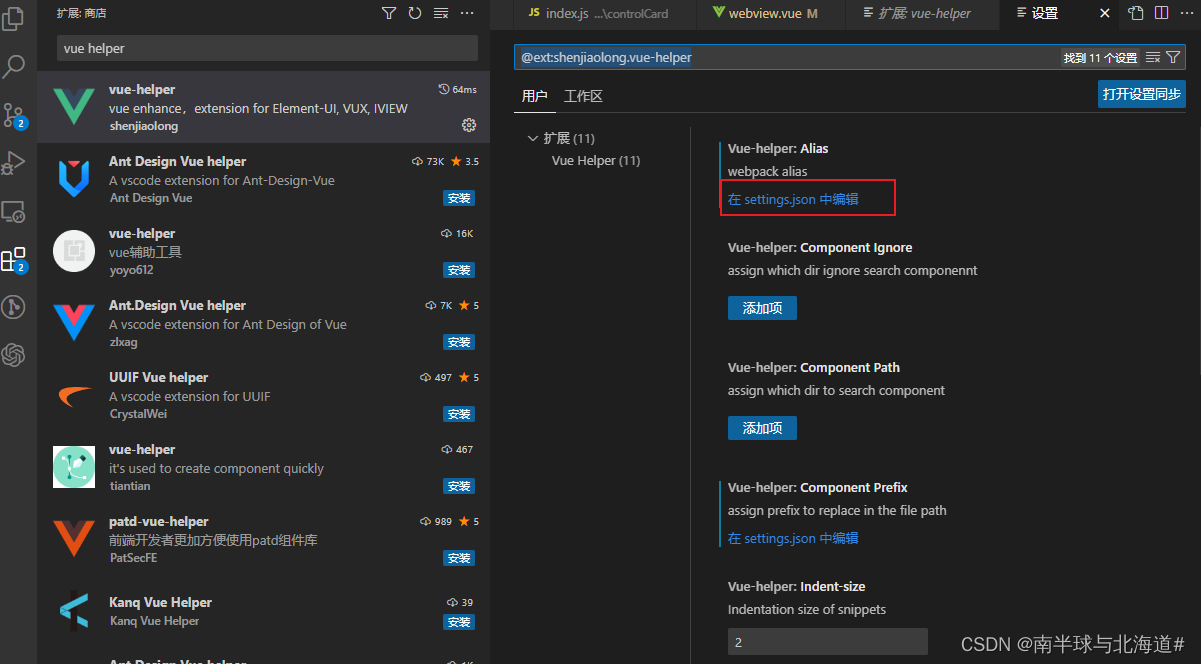Click the manage gear on vue-helper extension
This screenshot has height=664, width=1201.
(468, 125)
